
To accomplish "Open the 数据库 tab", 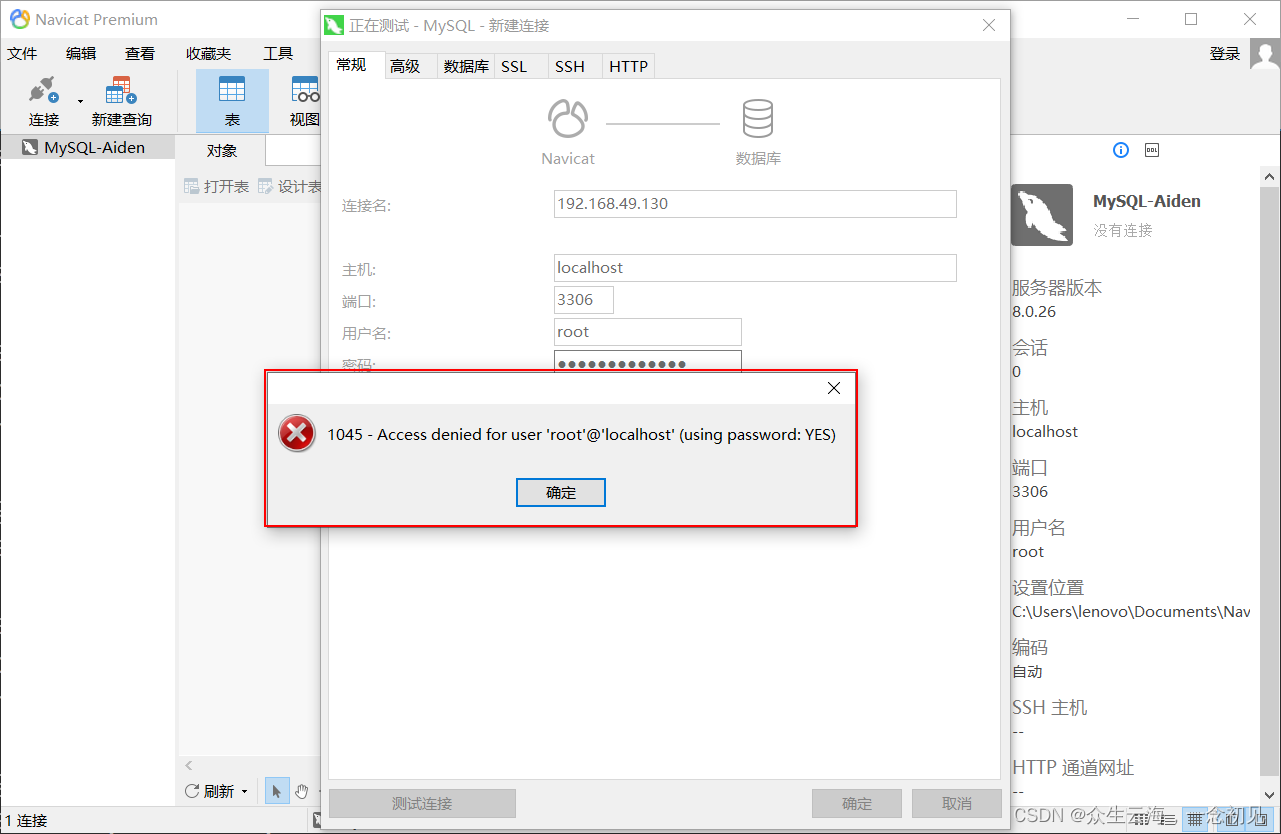I will coord(466,67).
